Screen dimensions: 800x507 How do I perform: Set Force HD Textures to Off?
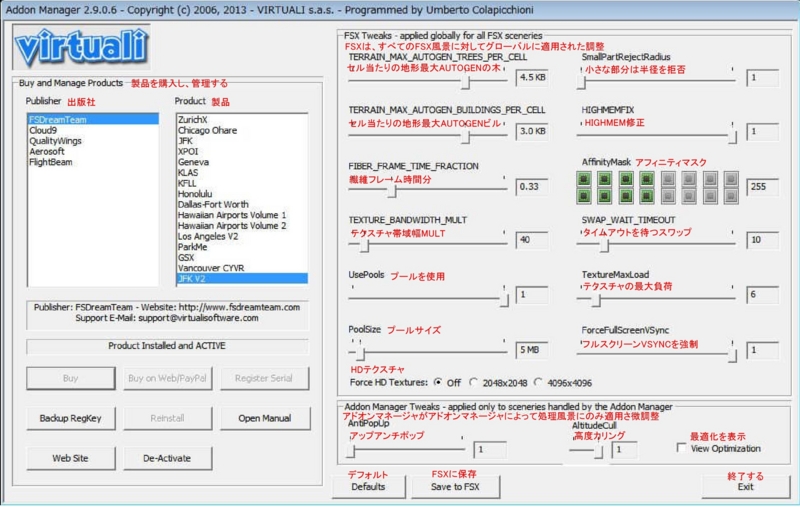click(438, 382)
